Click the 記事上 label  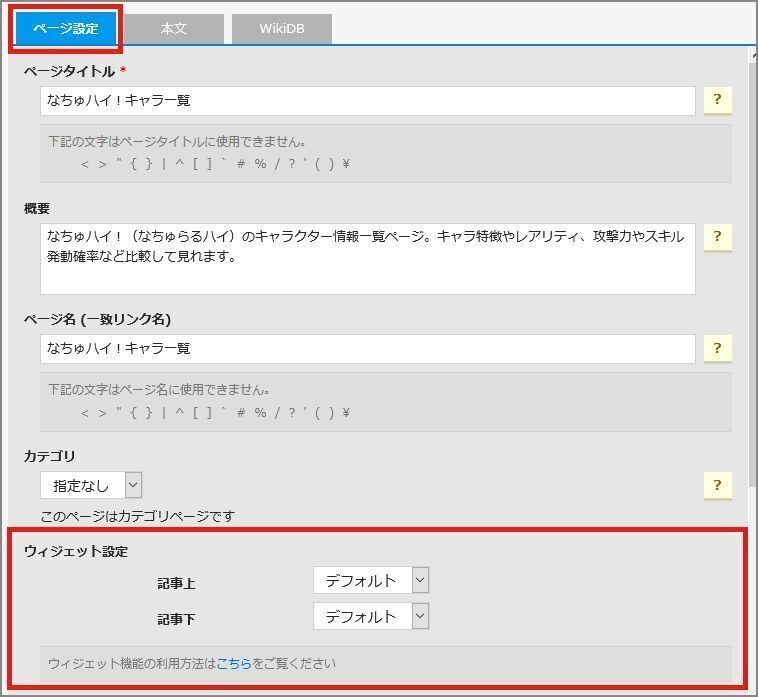tap(176, 583)
